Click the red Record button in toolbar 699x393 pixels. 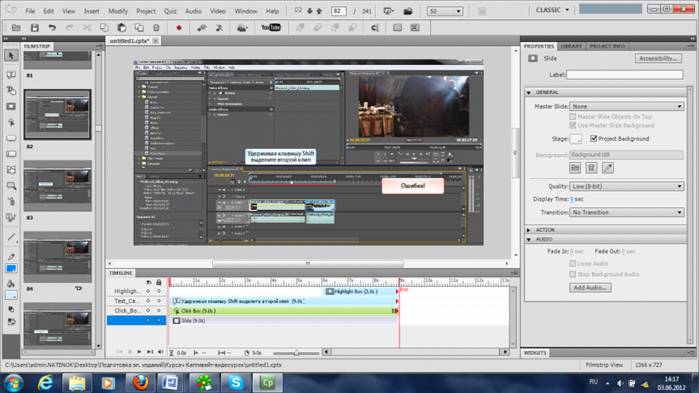click(179, 28)
